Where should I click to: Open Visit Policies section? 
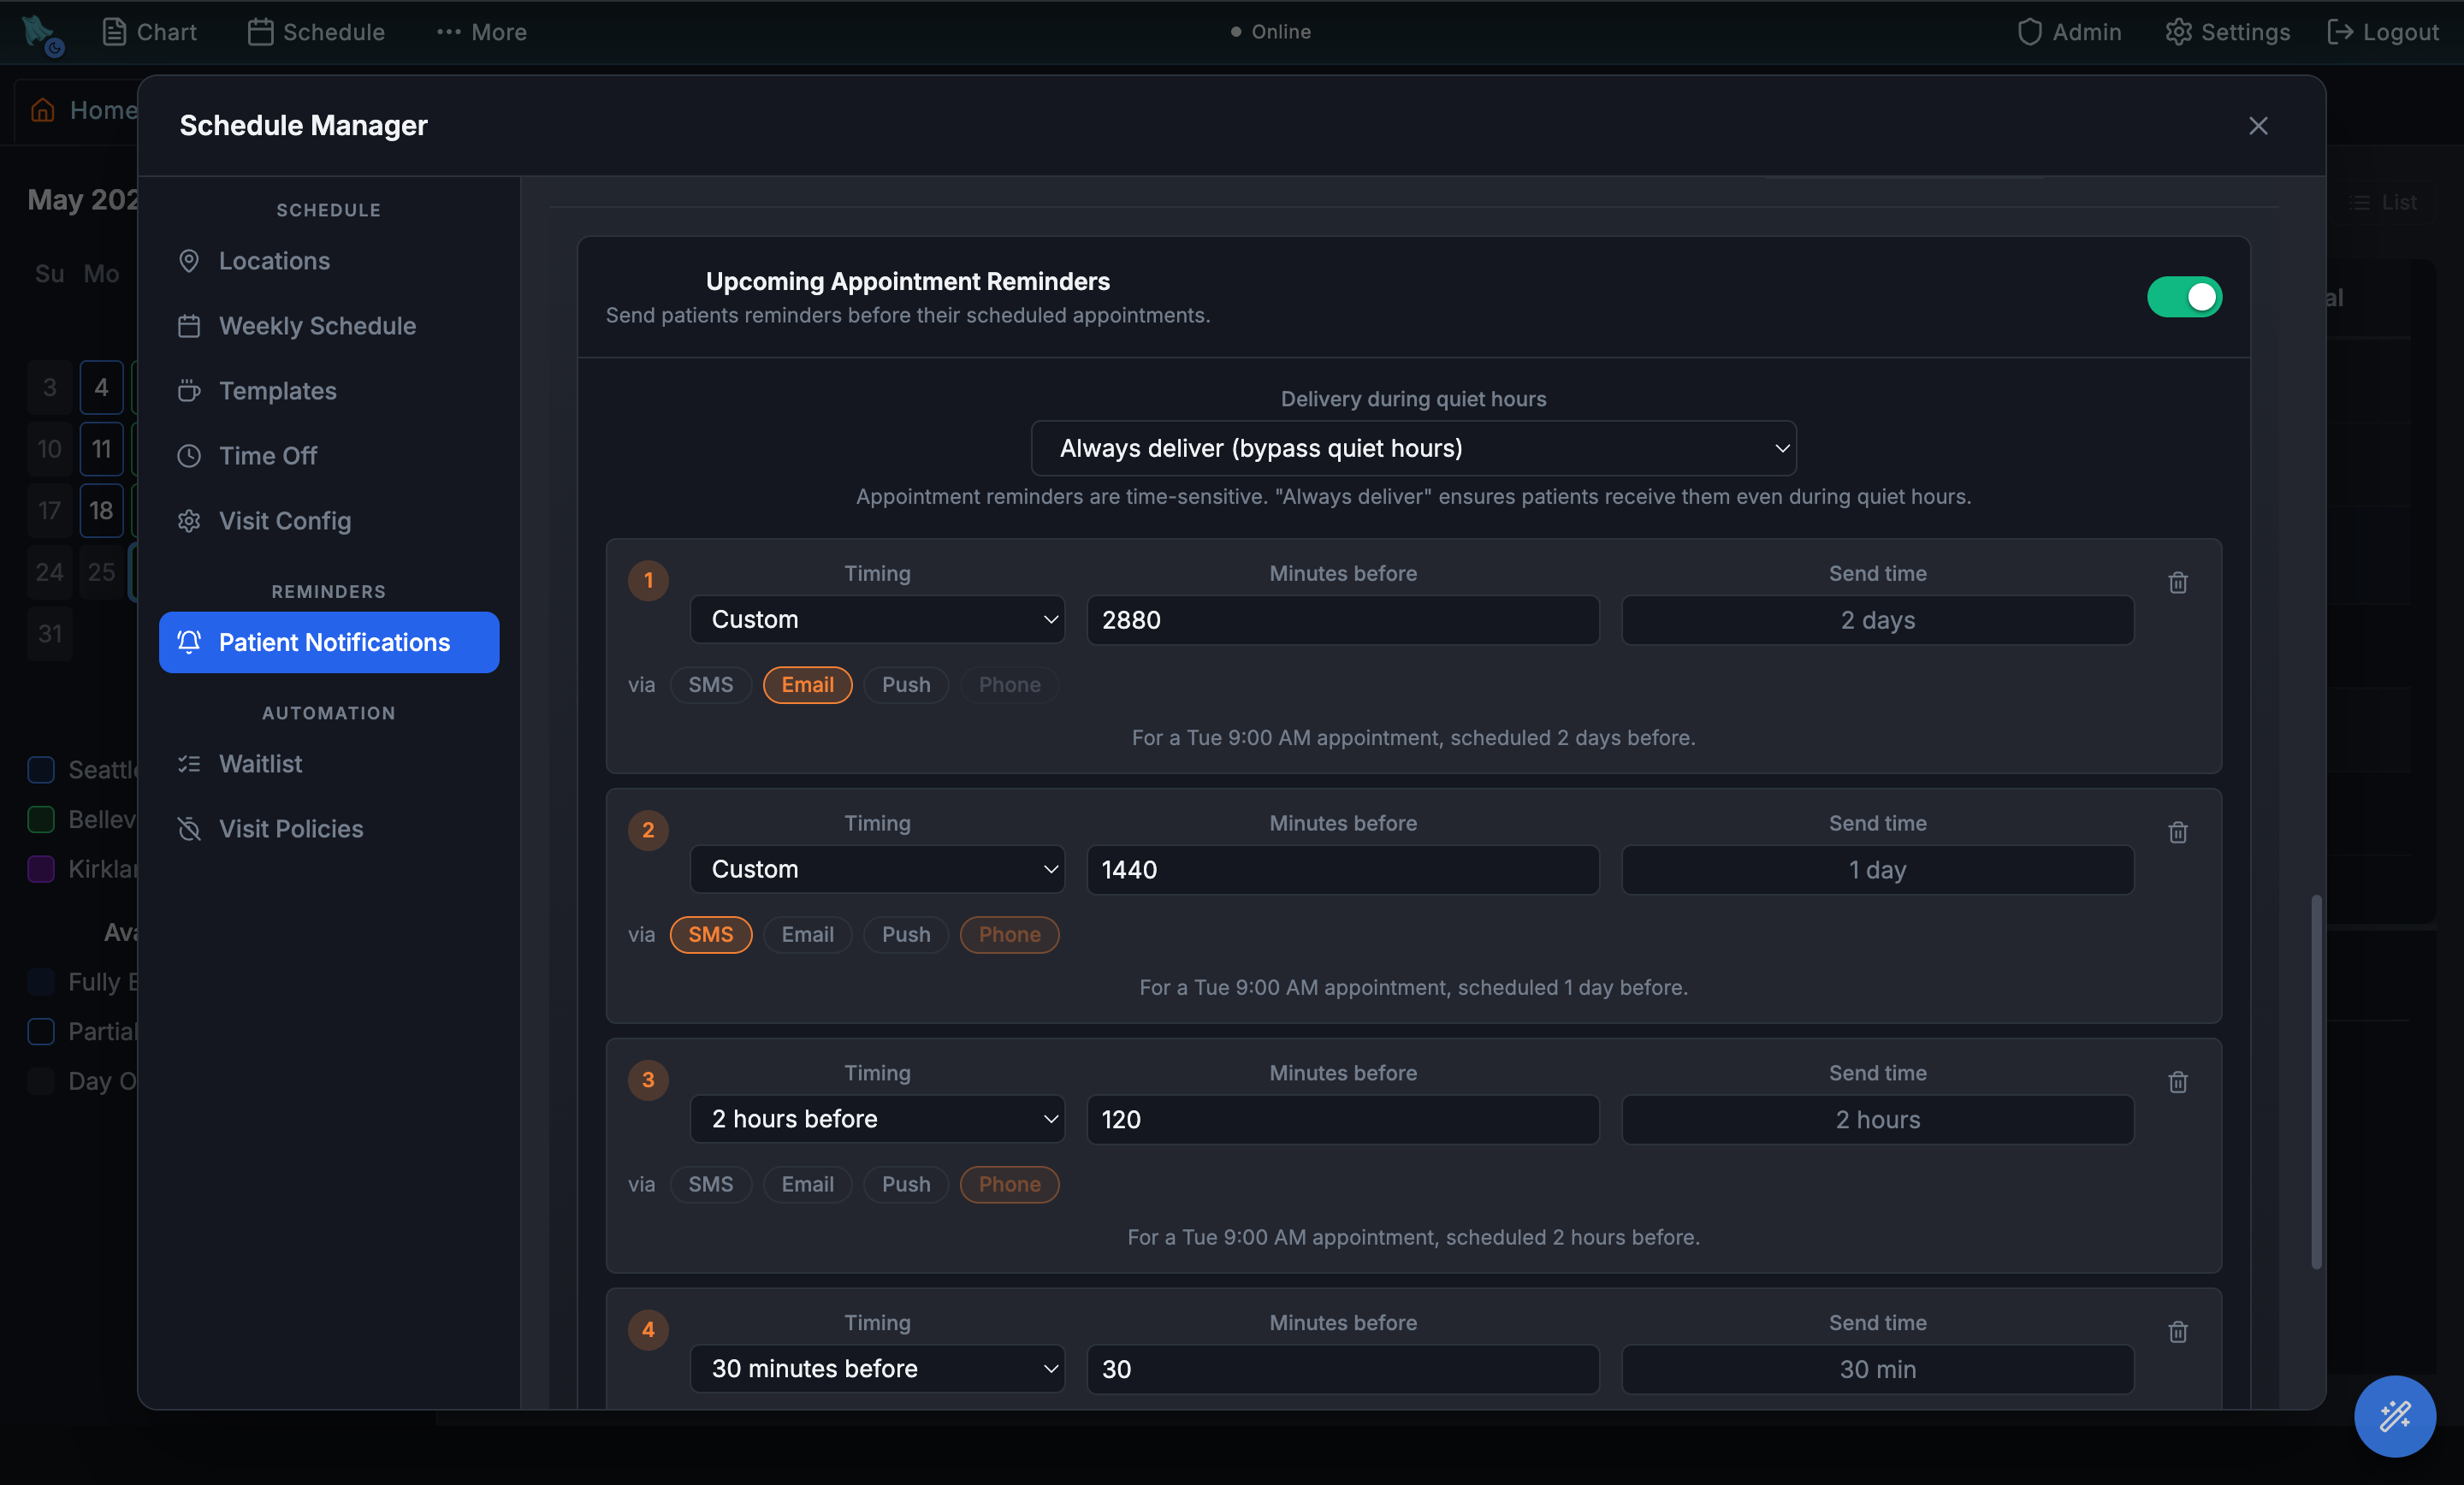(x=329, y=829)
